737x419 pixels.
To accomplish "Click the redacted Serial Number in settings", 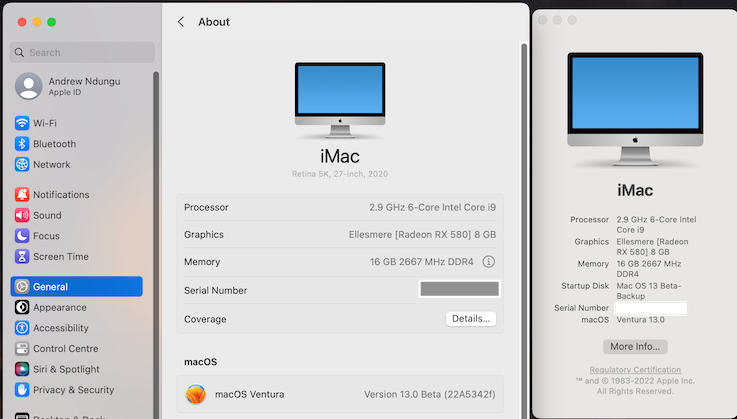I will [459, 289].
